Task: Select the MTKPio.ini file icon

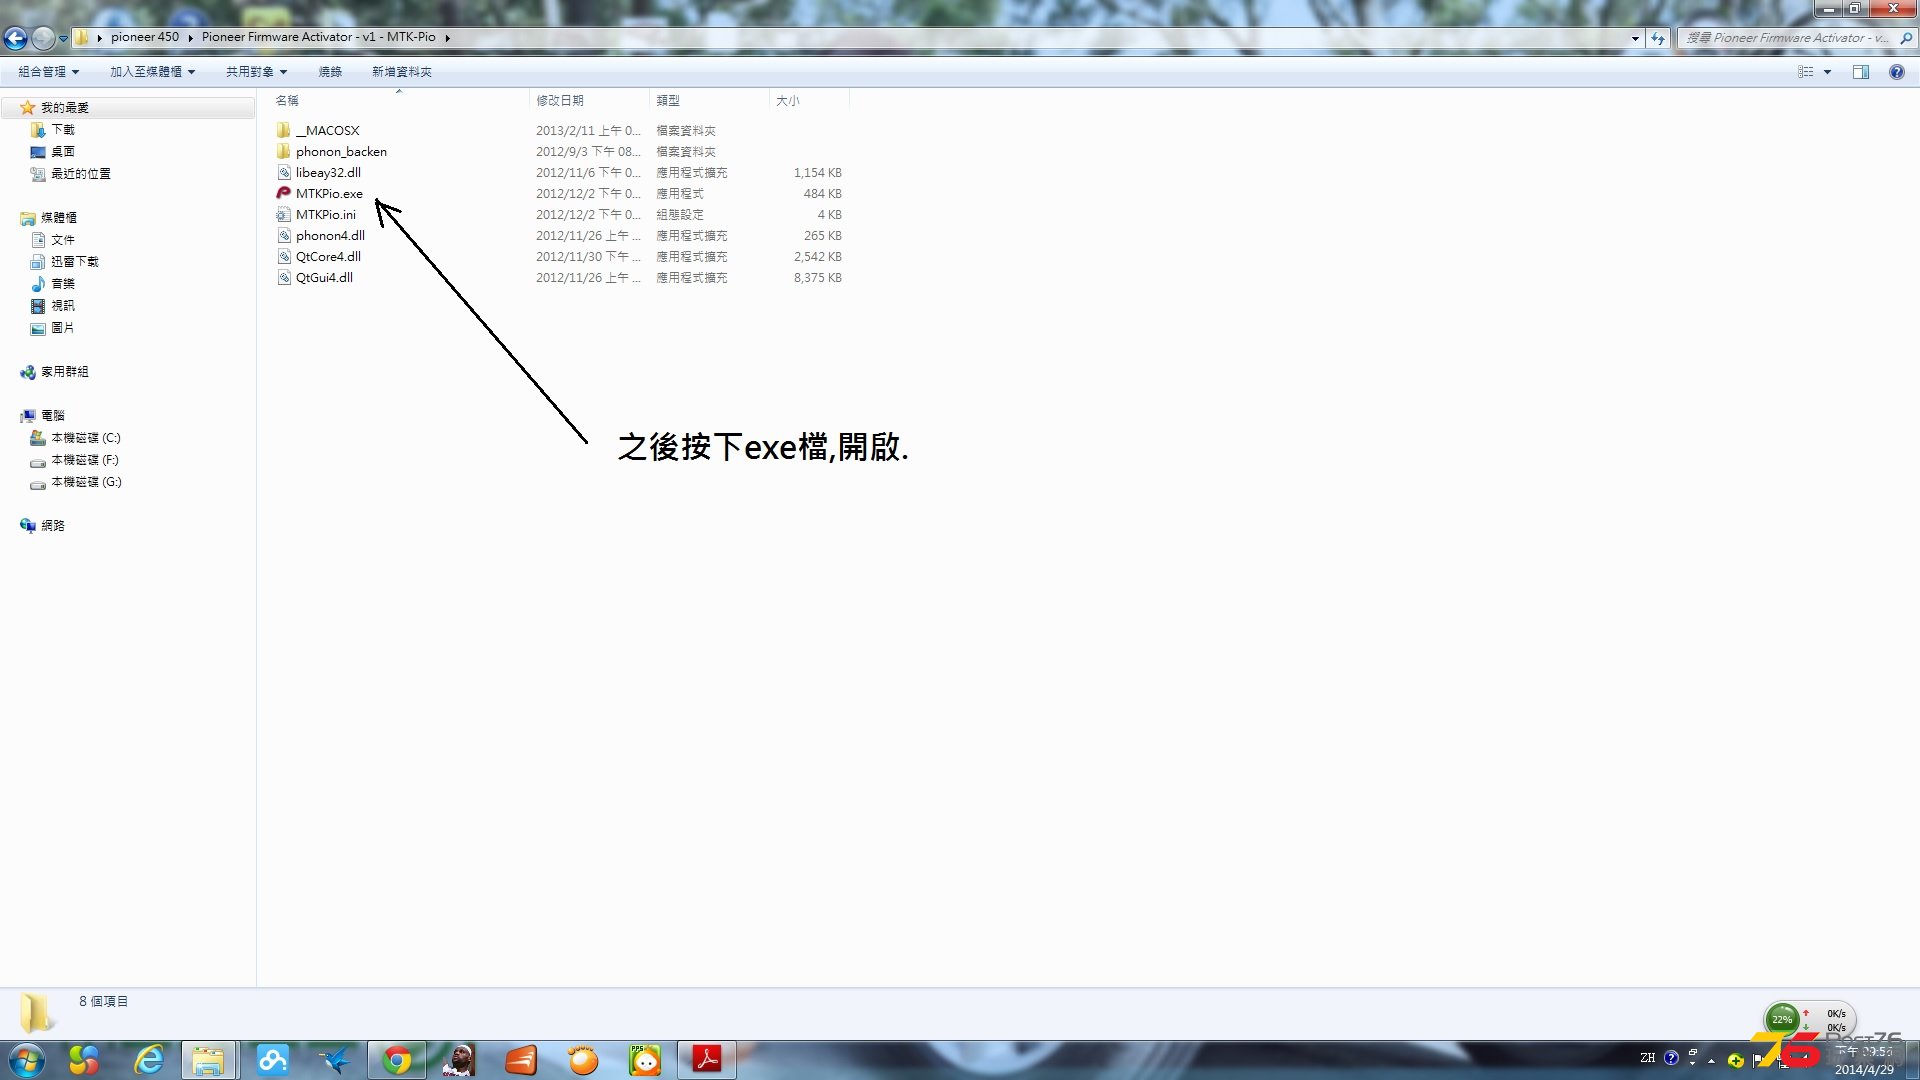Action: pos(284,215)
